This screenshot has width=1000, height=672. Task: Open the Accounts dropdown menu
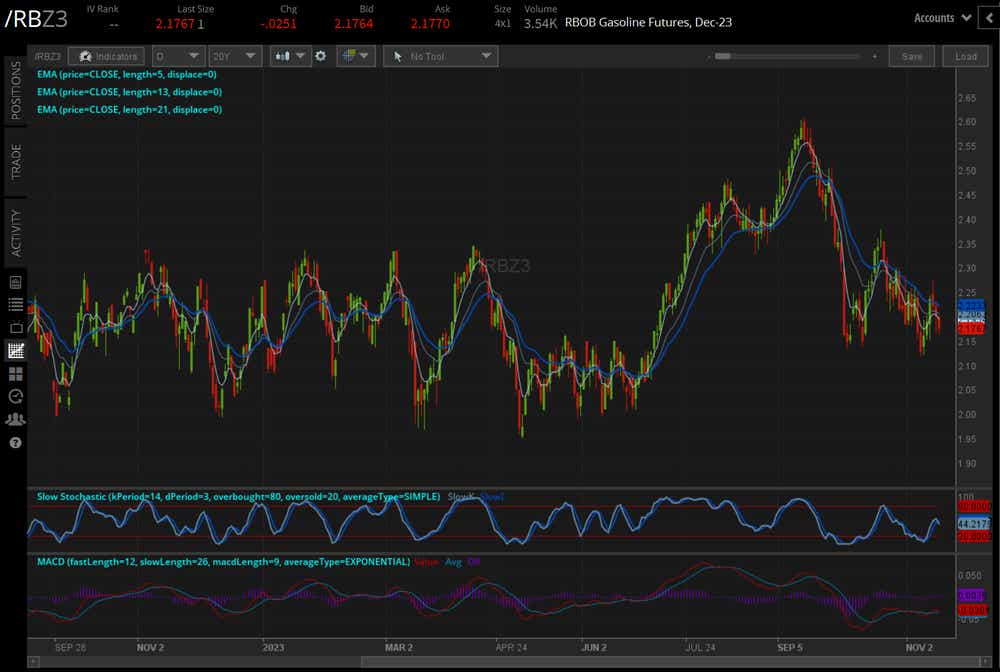942,17
